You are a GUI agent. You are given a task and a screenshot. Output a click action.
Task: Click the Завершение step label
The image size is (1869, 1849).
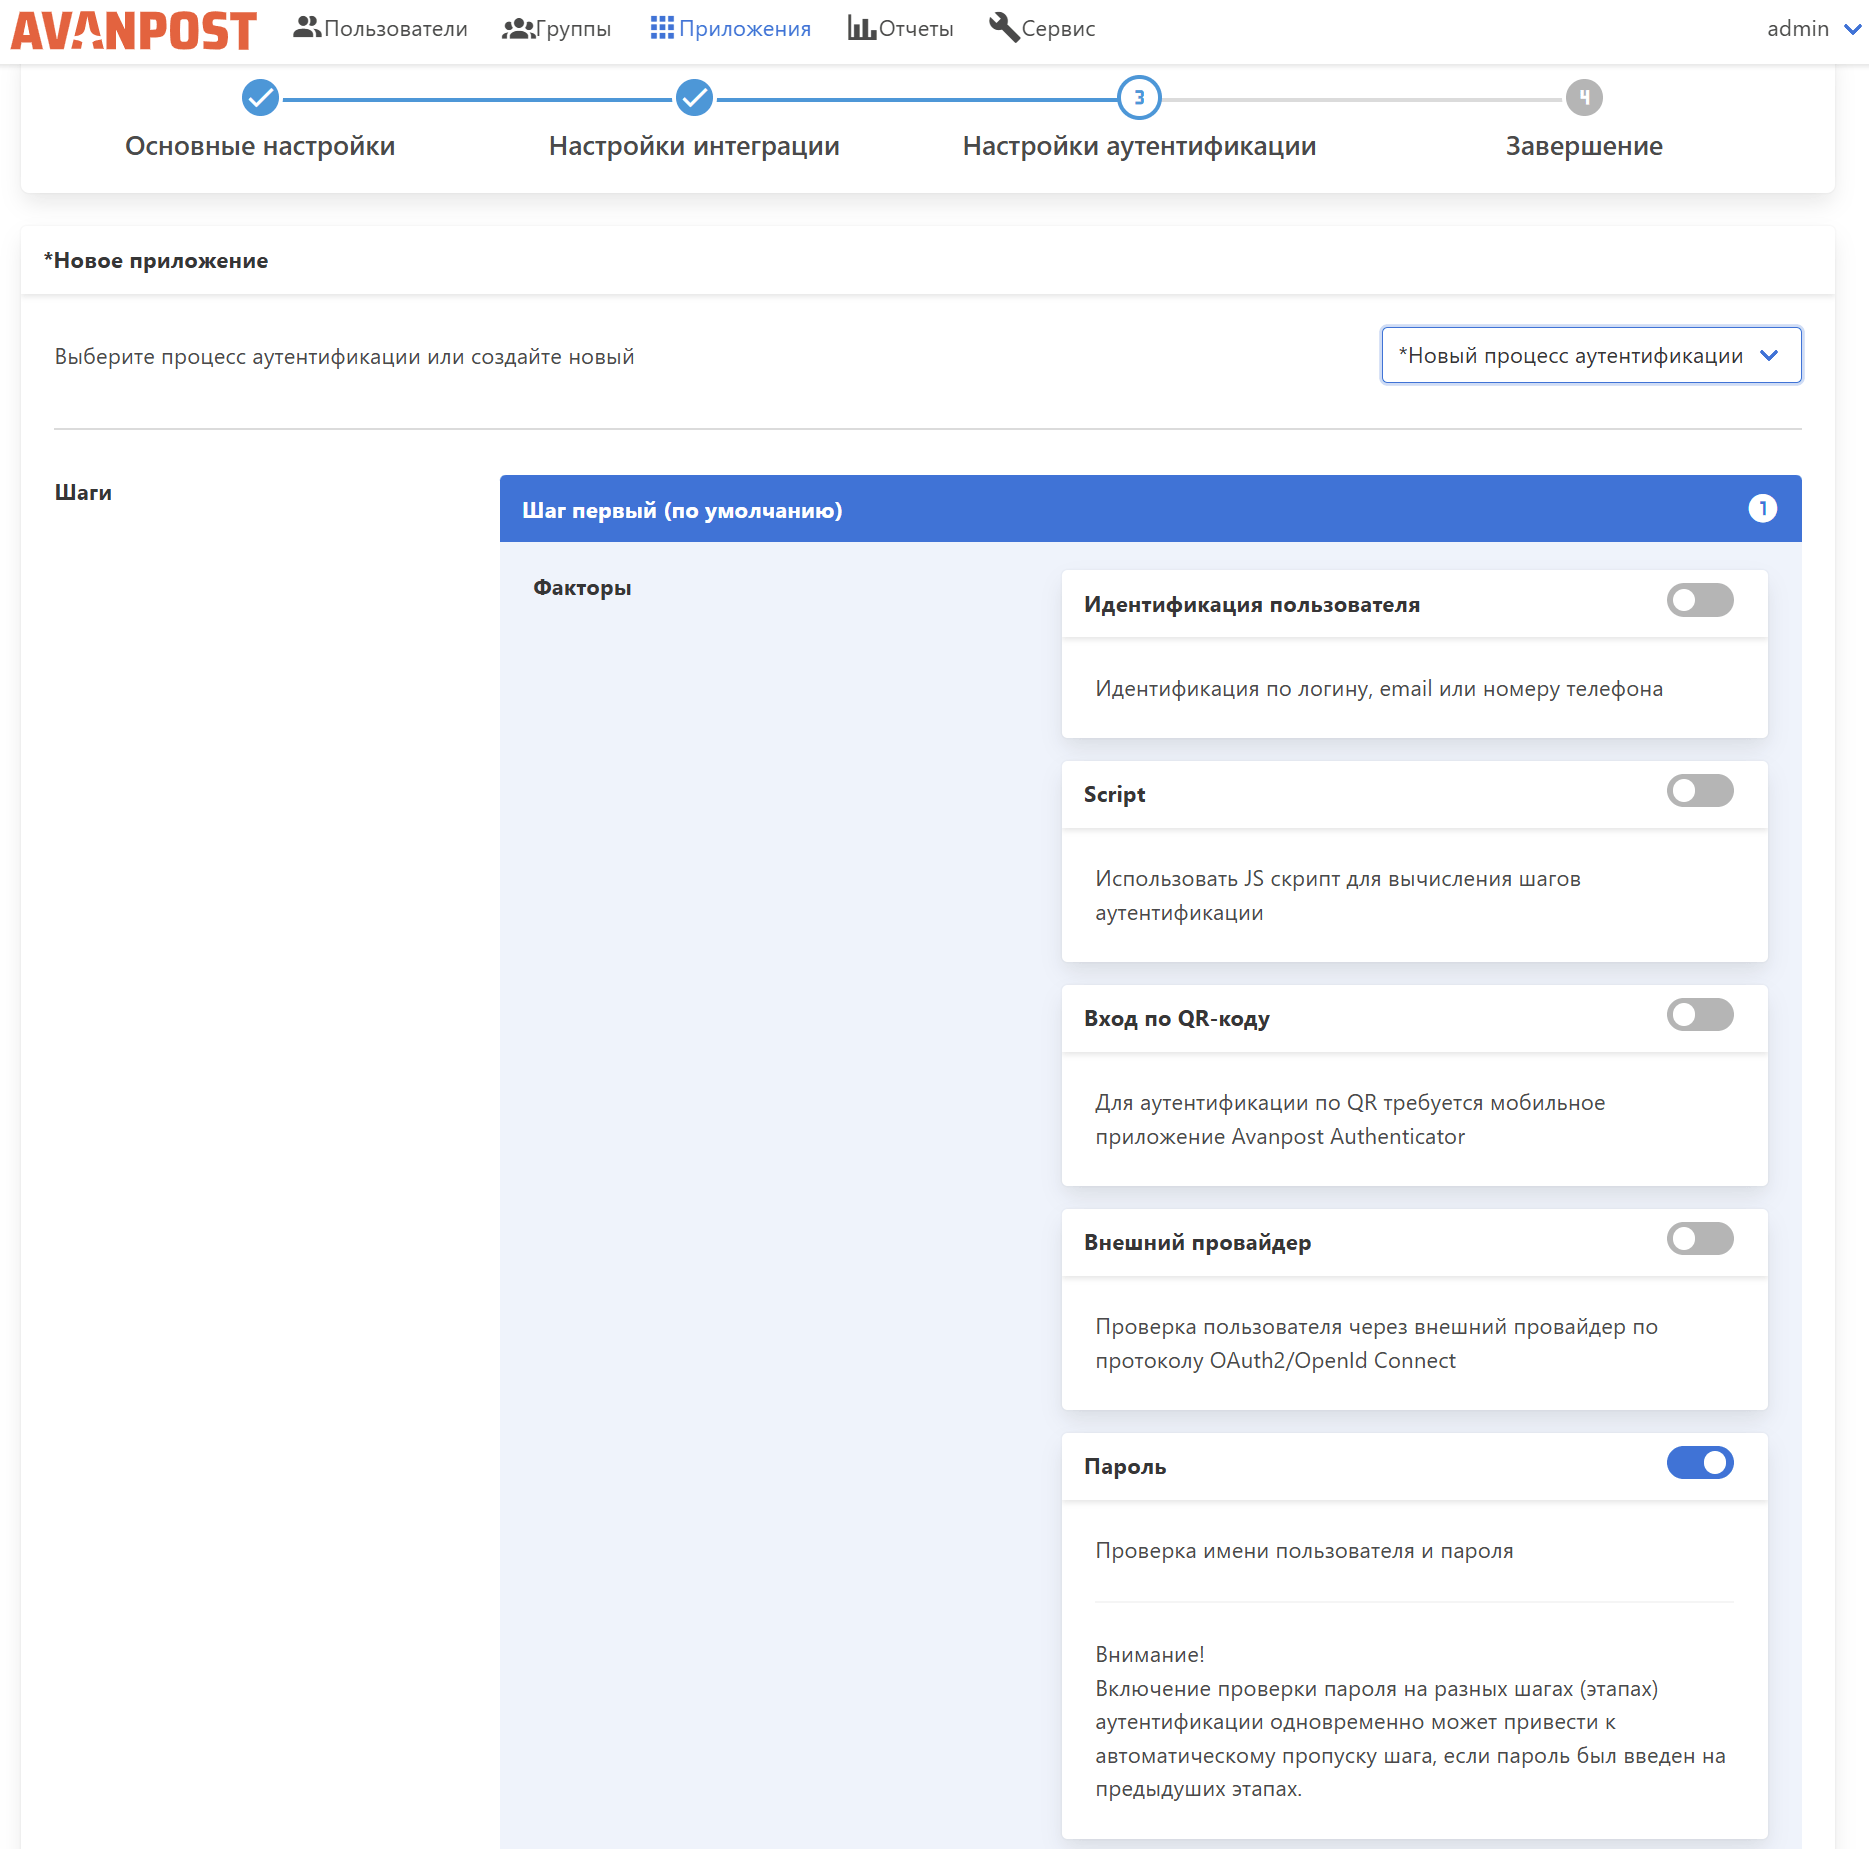pos(1584,146)
